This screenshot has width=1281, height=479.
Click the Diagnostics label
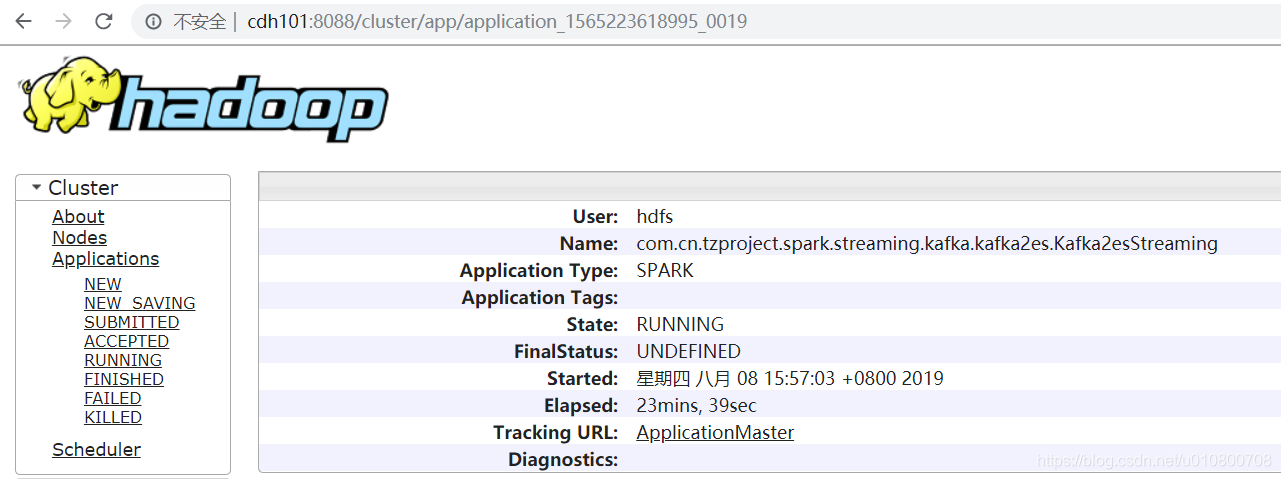tap(563, 460)
